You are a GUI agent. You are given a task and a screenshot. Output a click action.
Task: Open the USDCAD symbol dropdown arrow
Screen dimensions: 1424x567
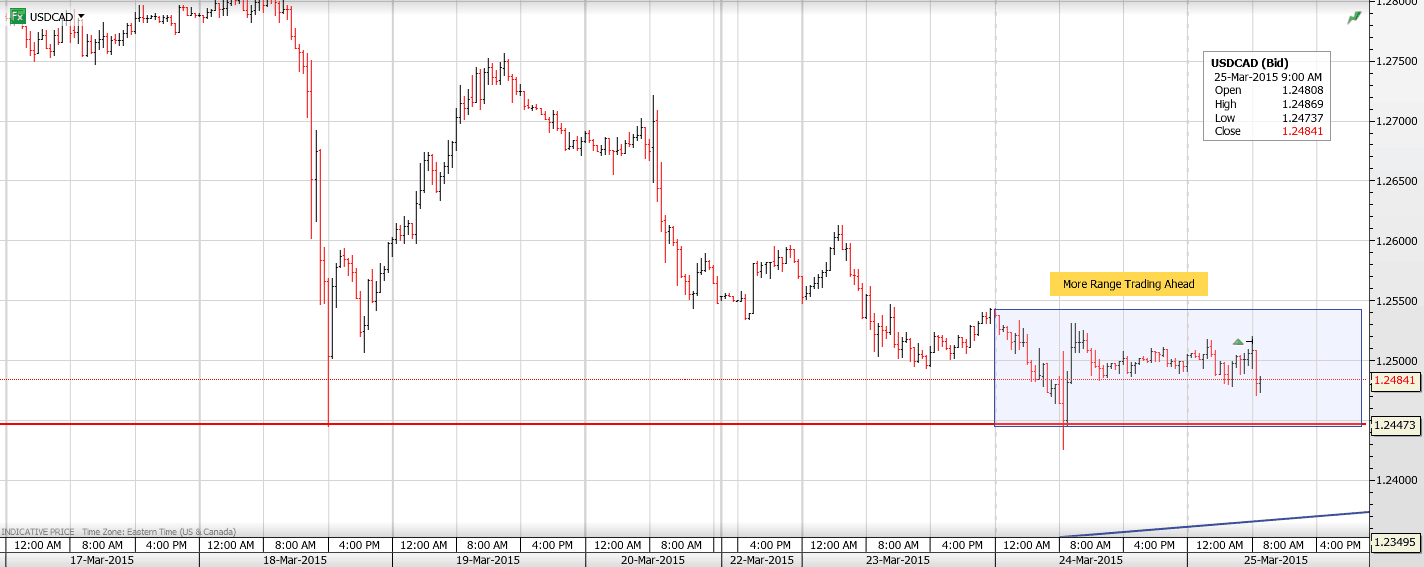81,17
